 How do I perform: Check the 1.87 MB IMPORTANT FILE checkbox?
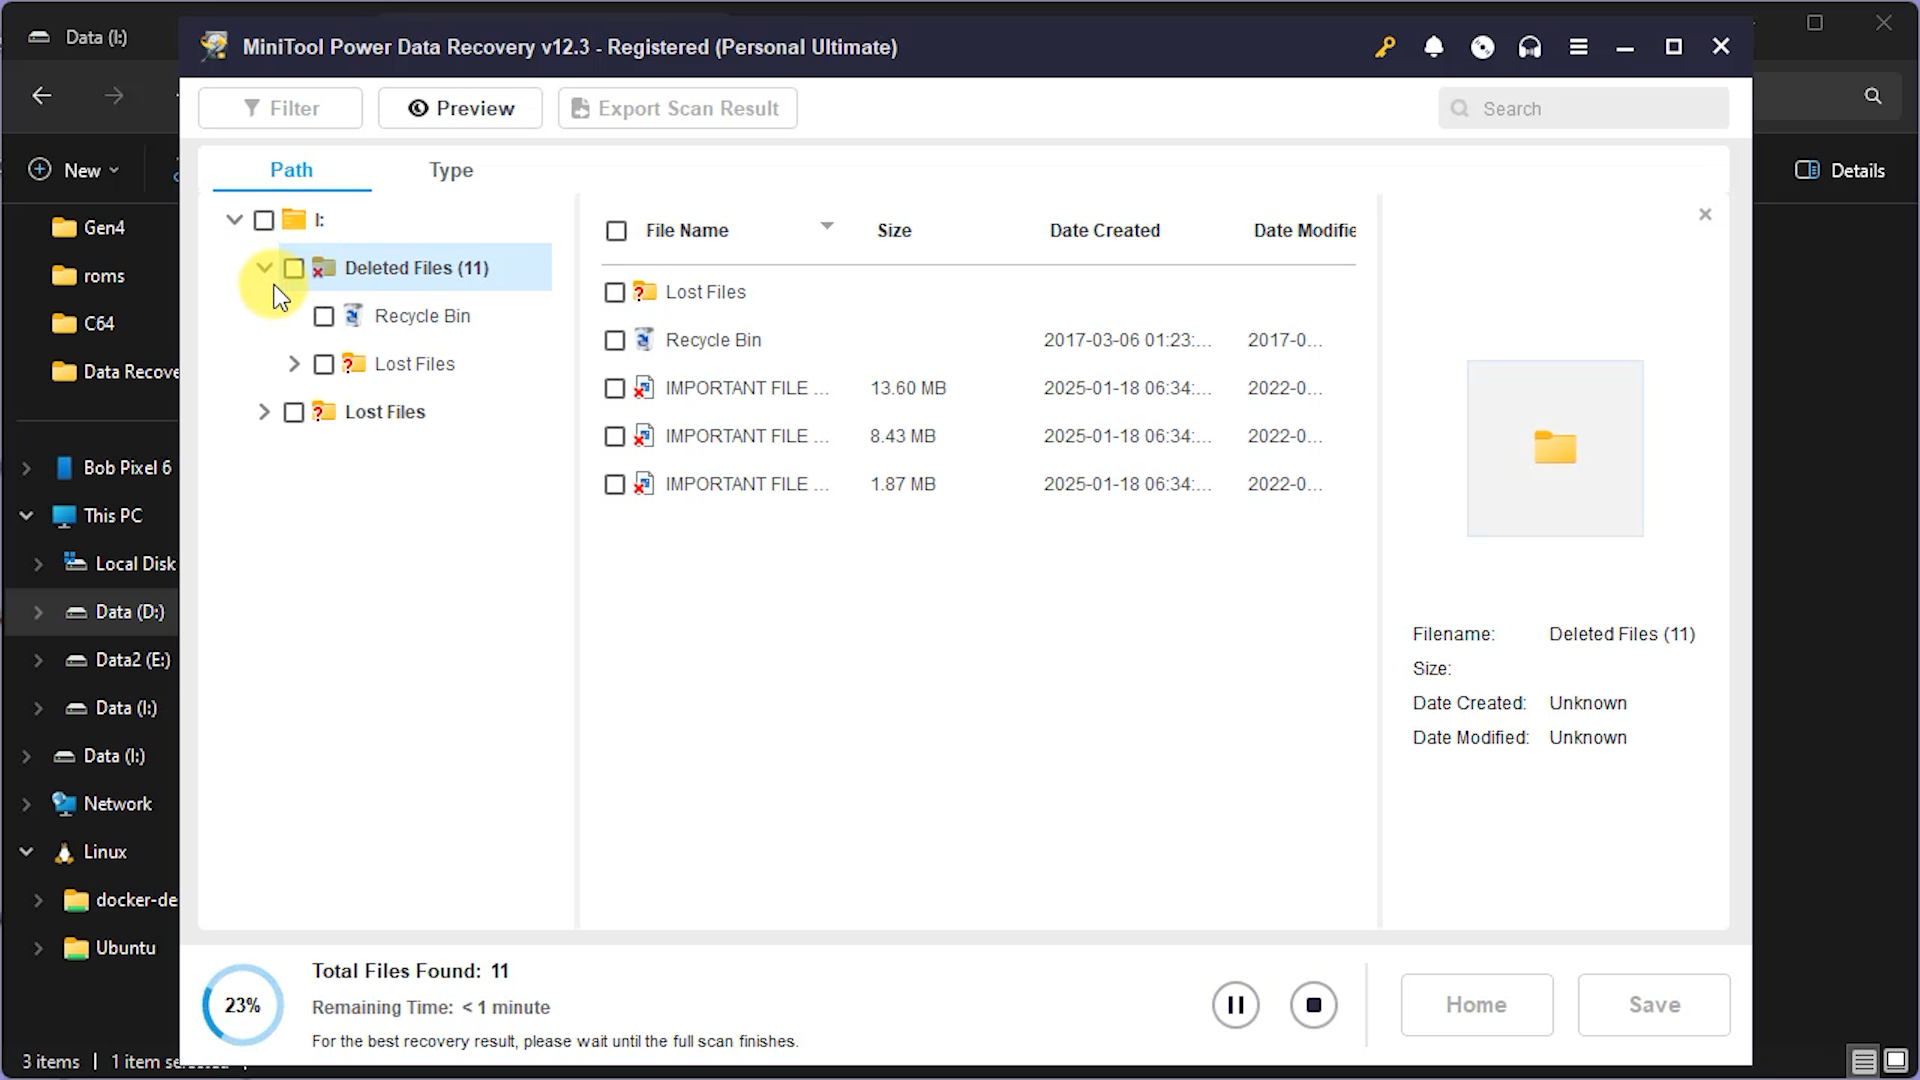[615, 484]
